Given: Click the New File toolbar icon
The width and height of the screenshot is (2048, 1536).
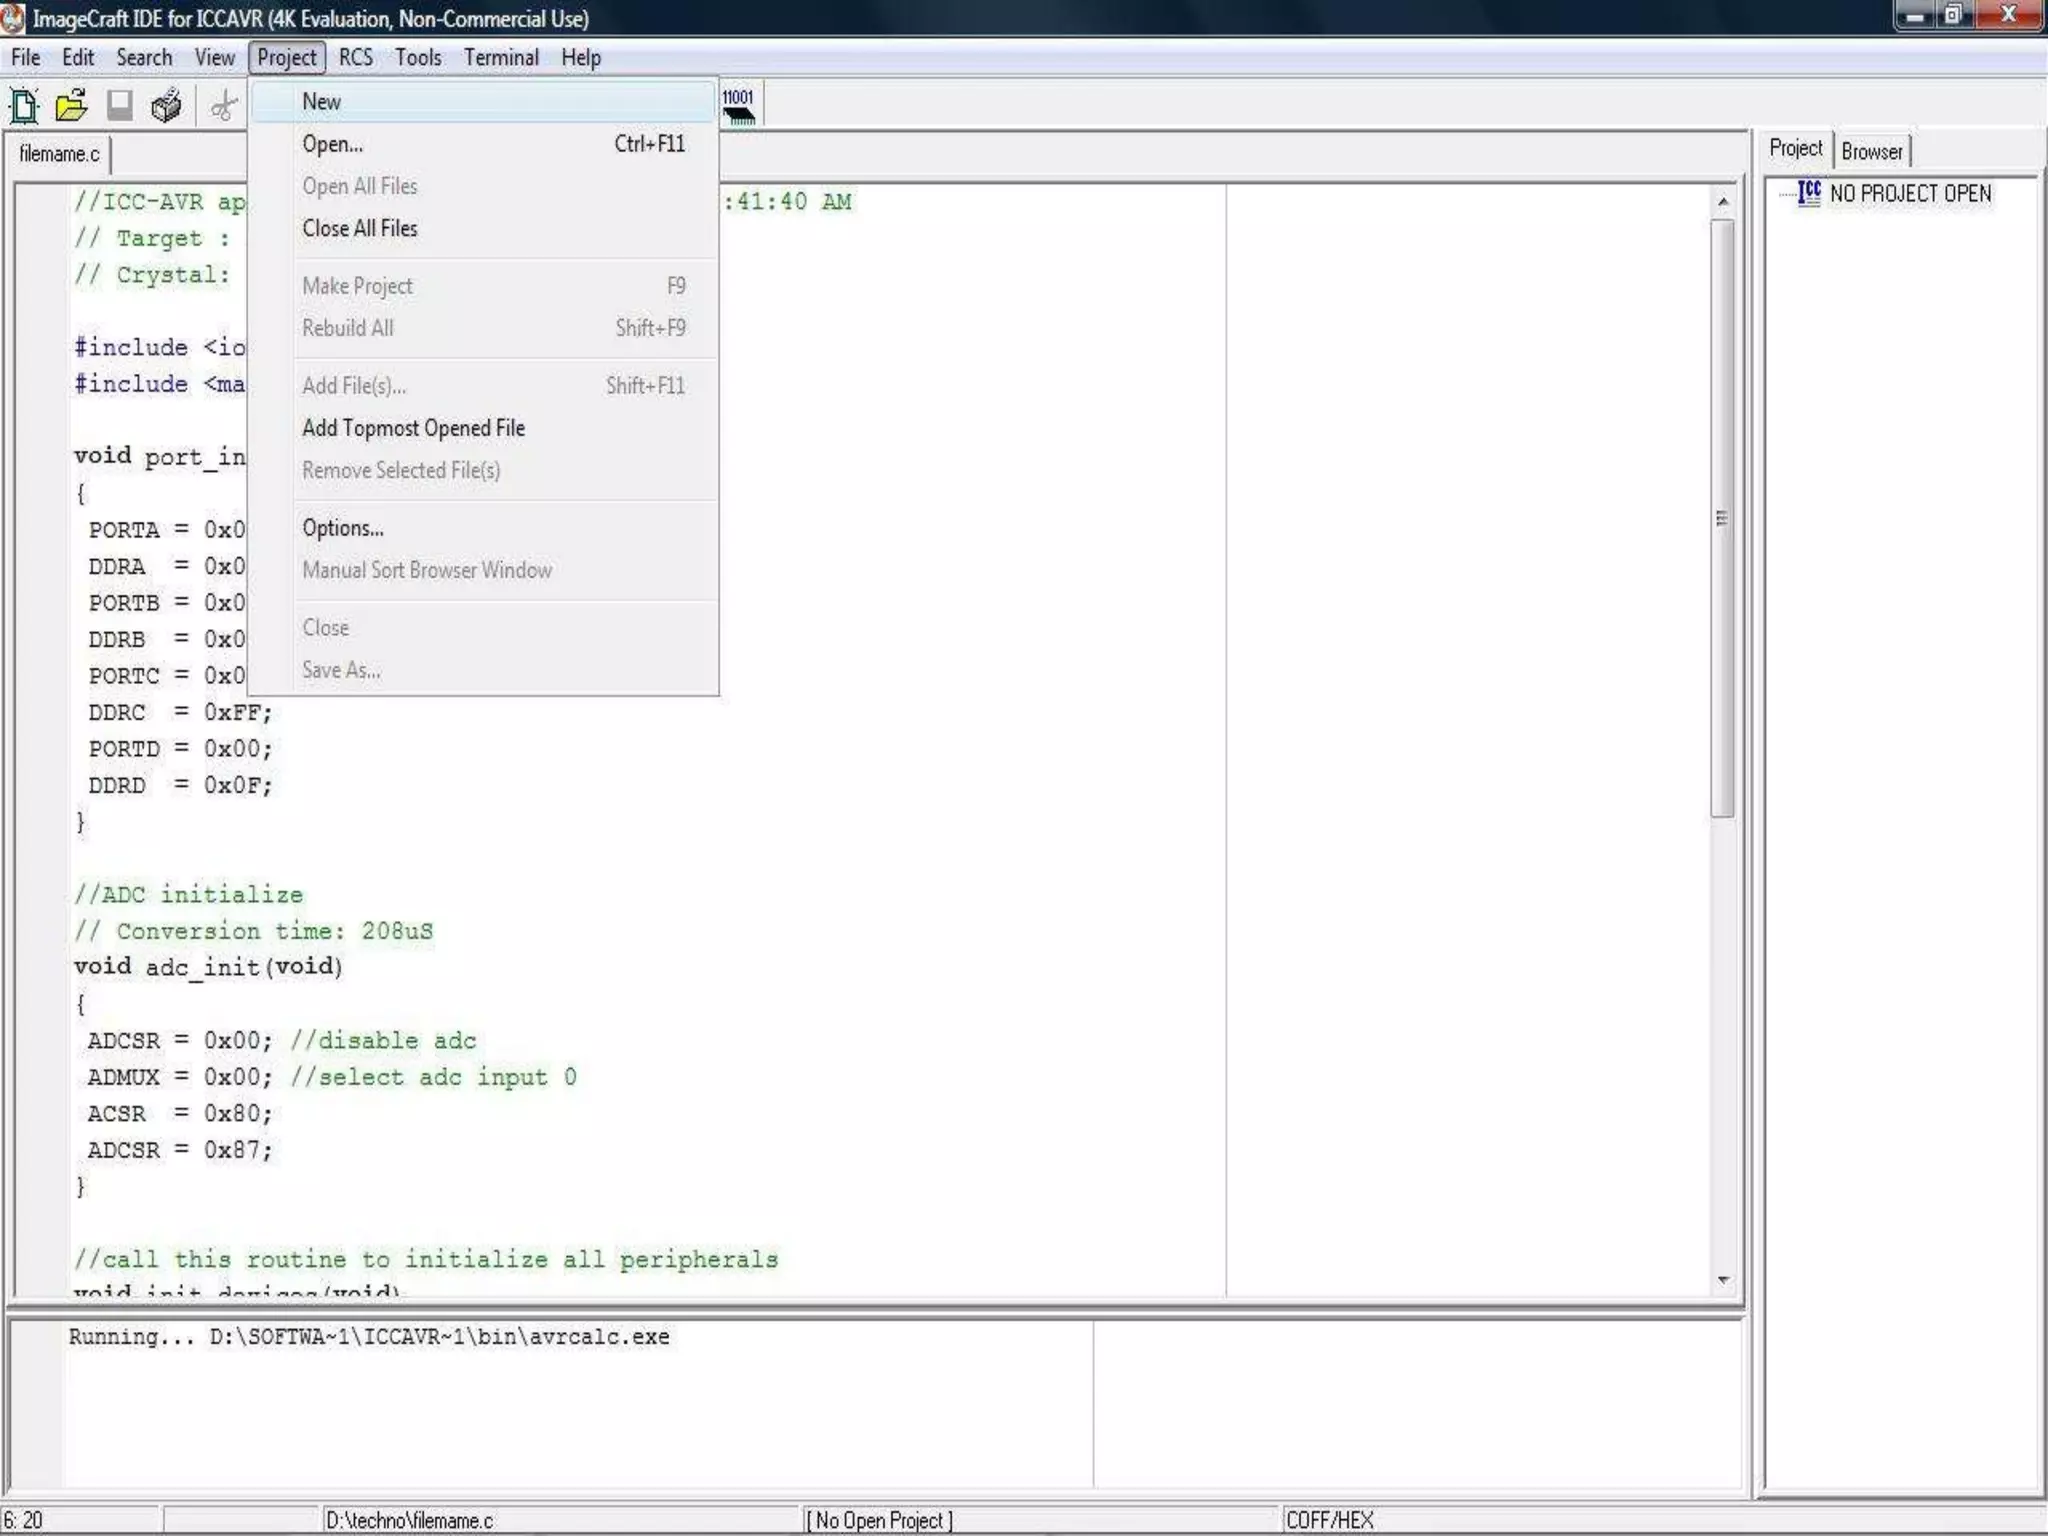Looking at the screenshot, I should pyautogui.click(x=23, y=105).
